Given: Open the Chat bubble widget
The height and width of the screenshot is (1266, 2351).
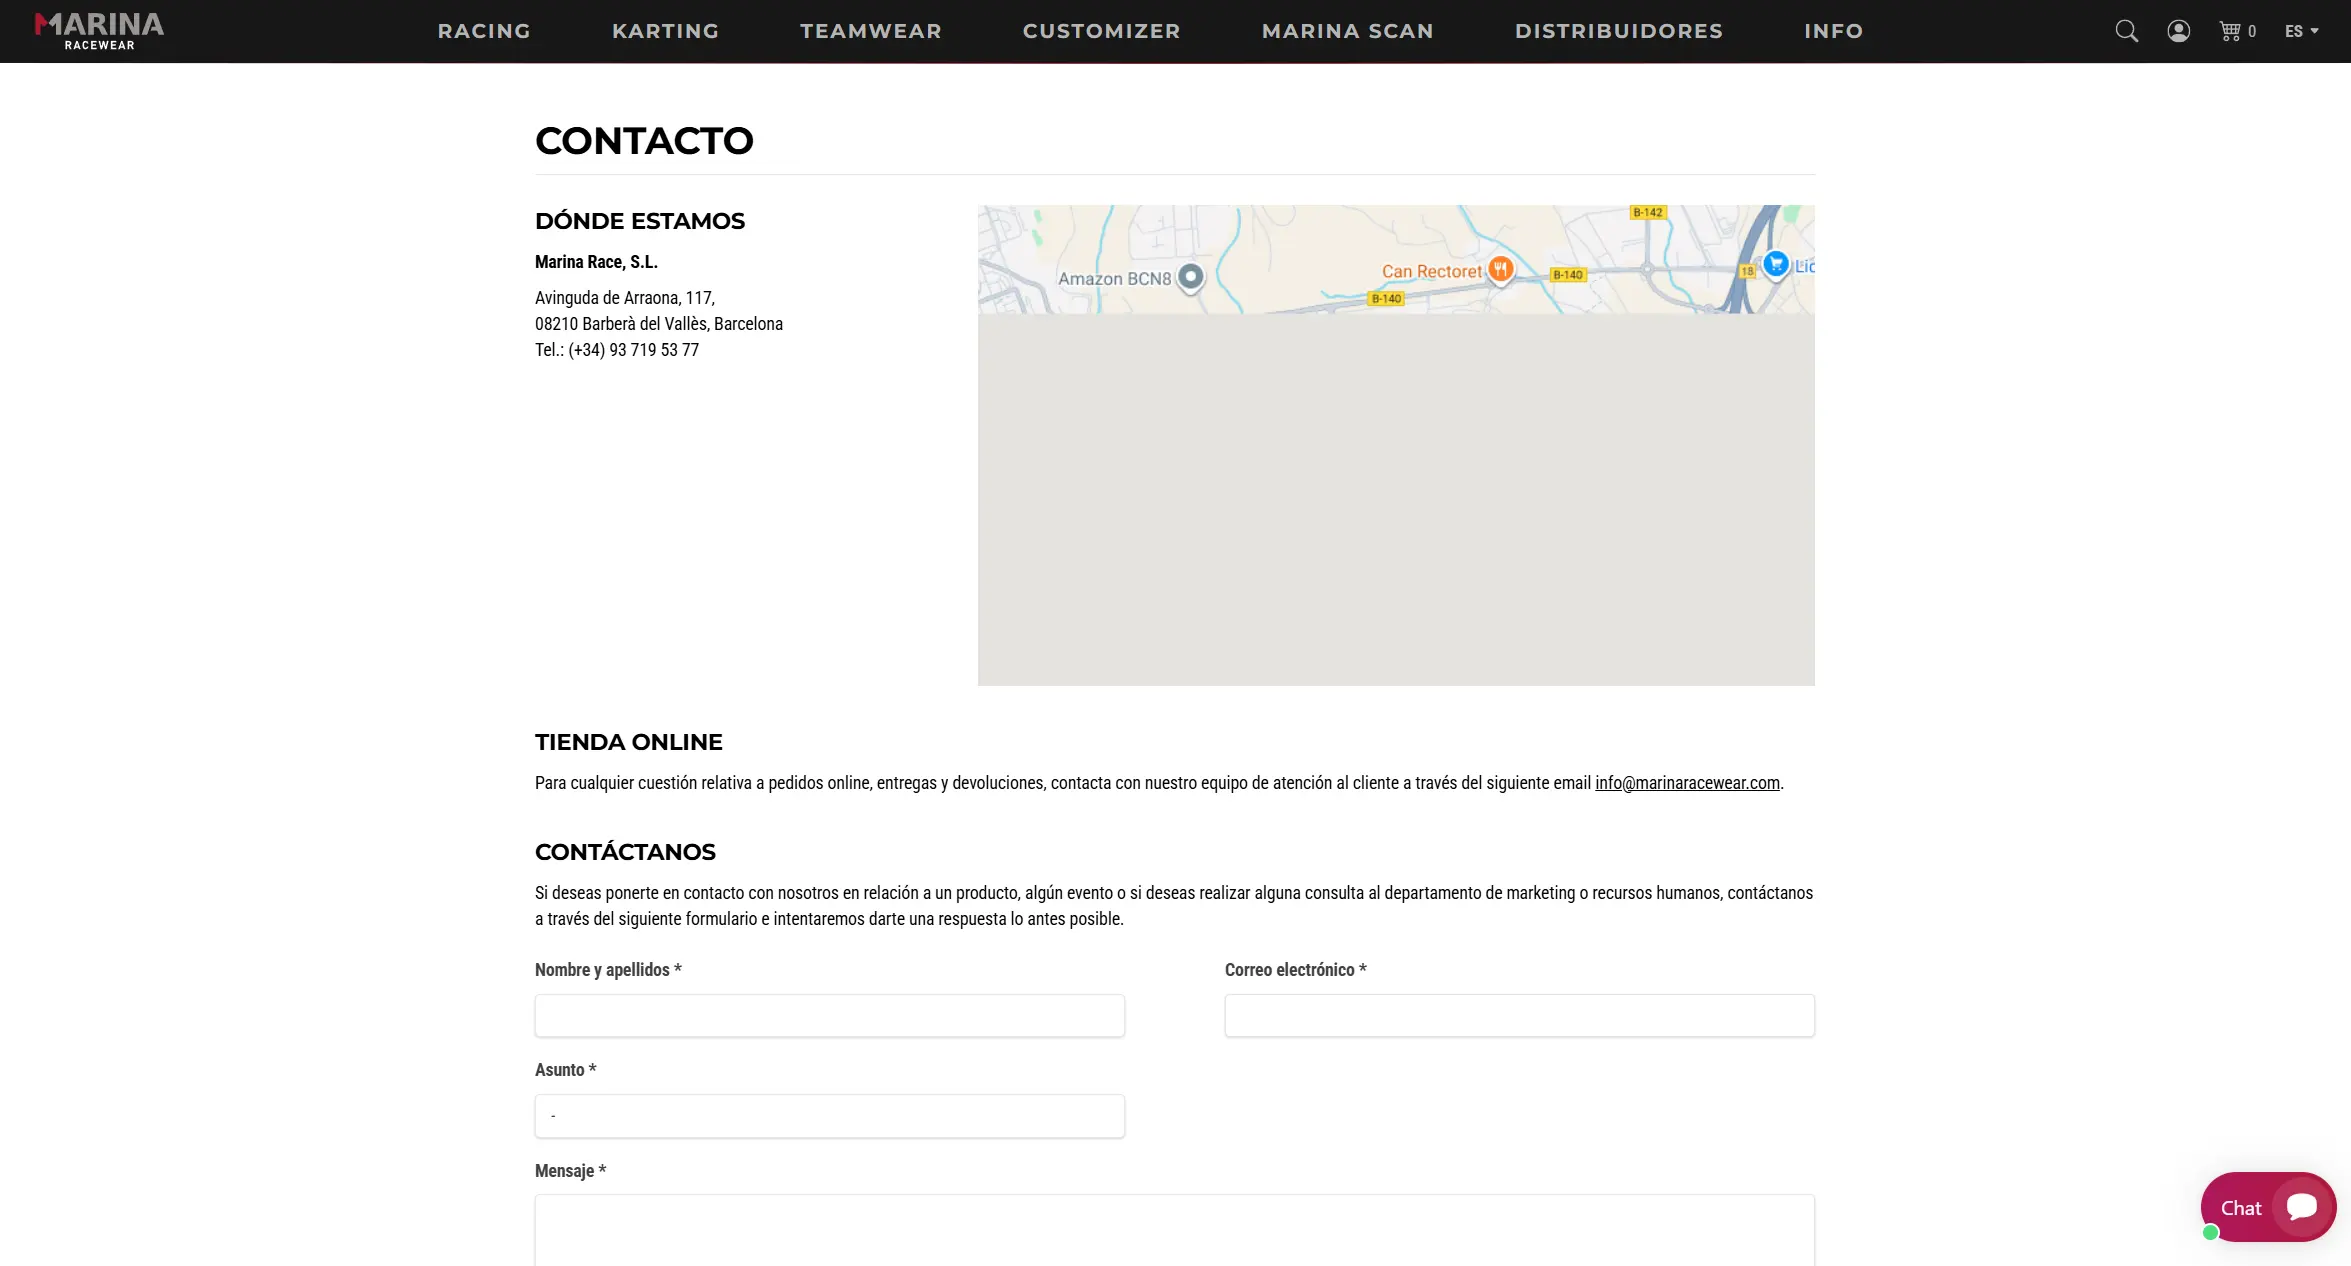Looking at the screenshot, I should 2268,1207.
